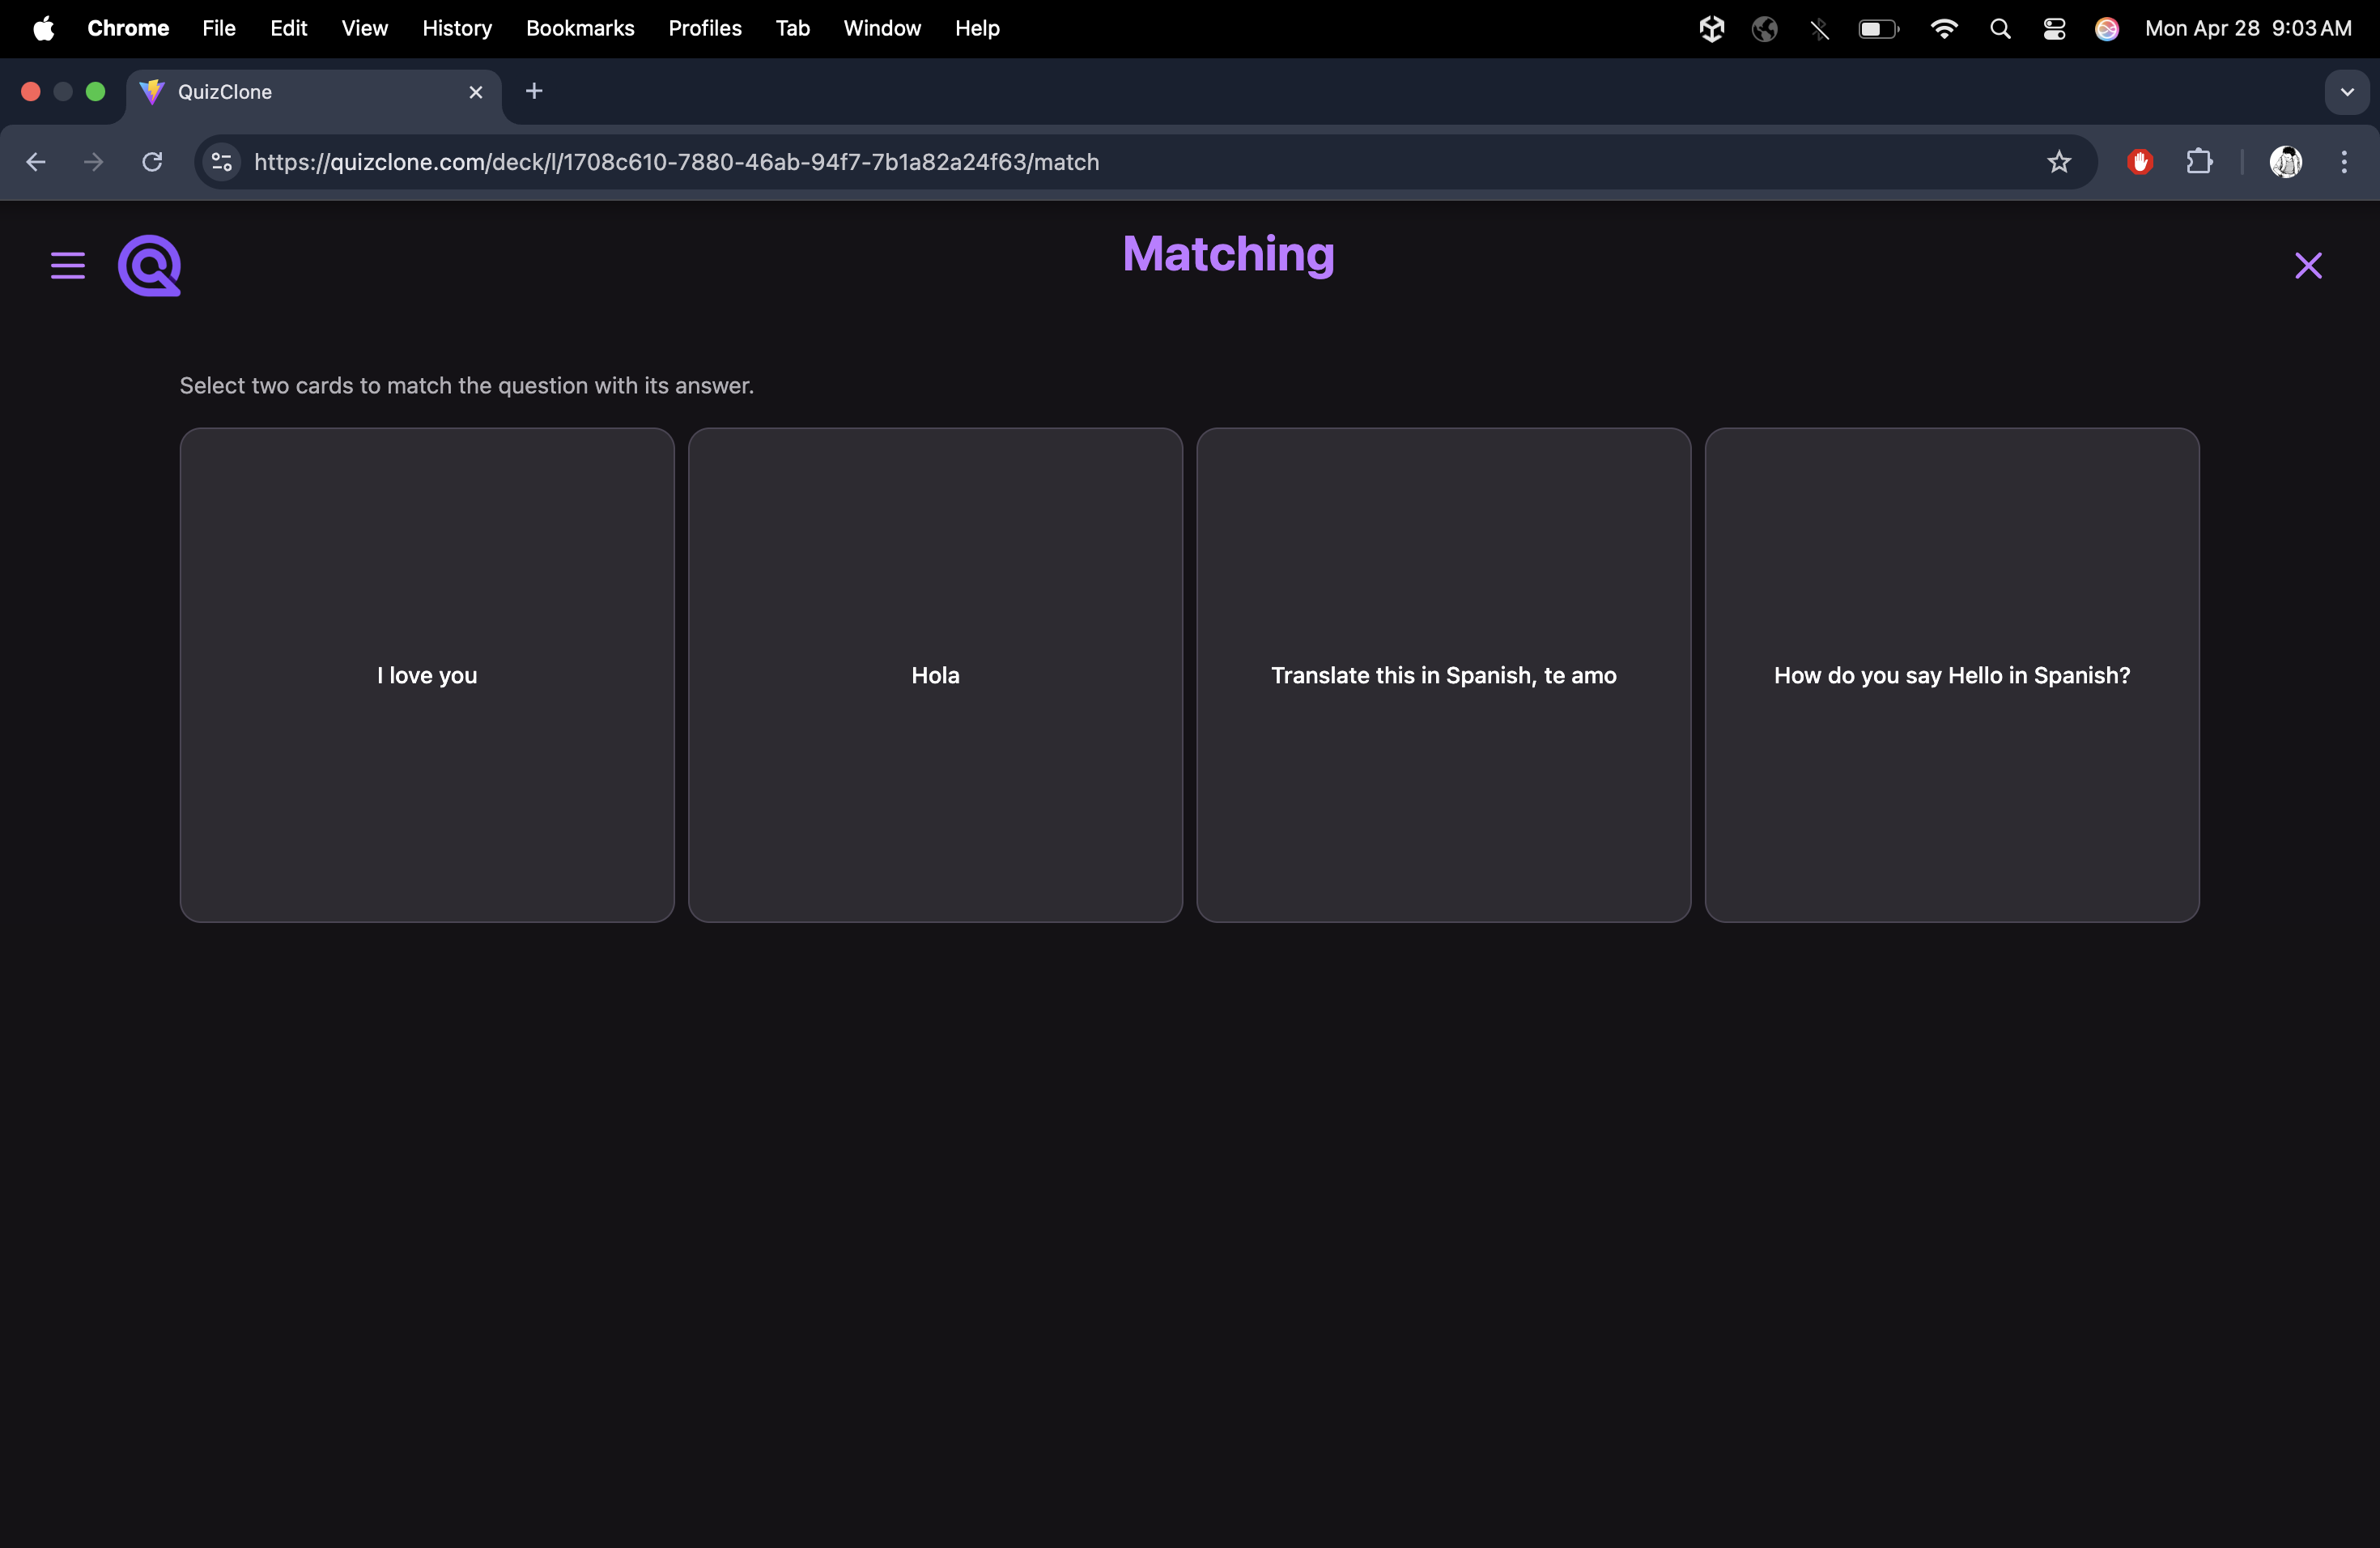
Task: Open the Wi-Fi status menu
Action: tap(1943, 29)
